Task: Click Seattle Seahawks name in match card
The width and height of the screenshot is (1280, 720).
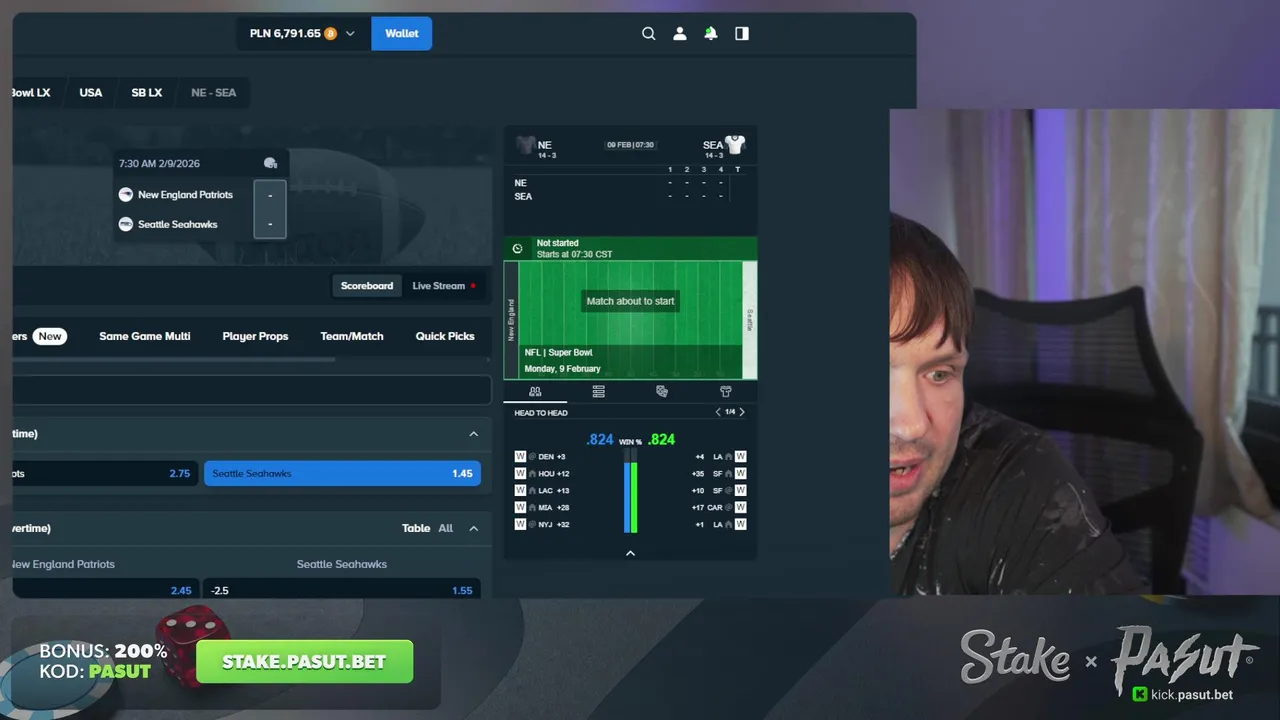Action: (x=177, y=224)
